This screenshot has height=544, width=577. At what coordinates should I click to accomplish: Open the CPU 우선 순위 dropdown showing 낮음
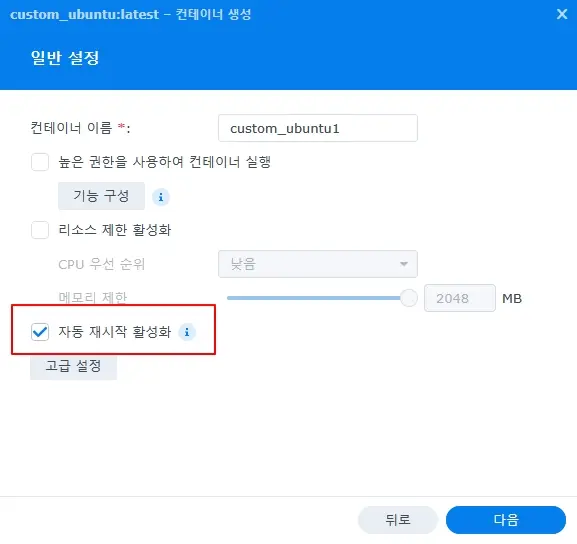coord(318,264)
